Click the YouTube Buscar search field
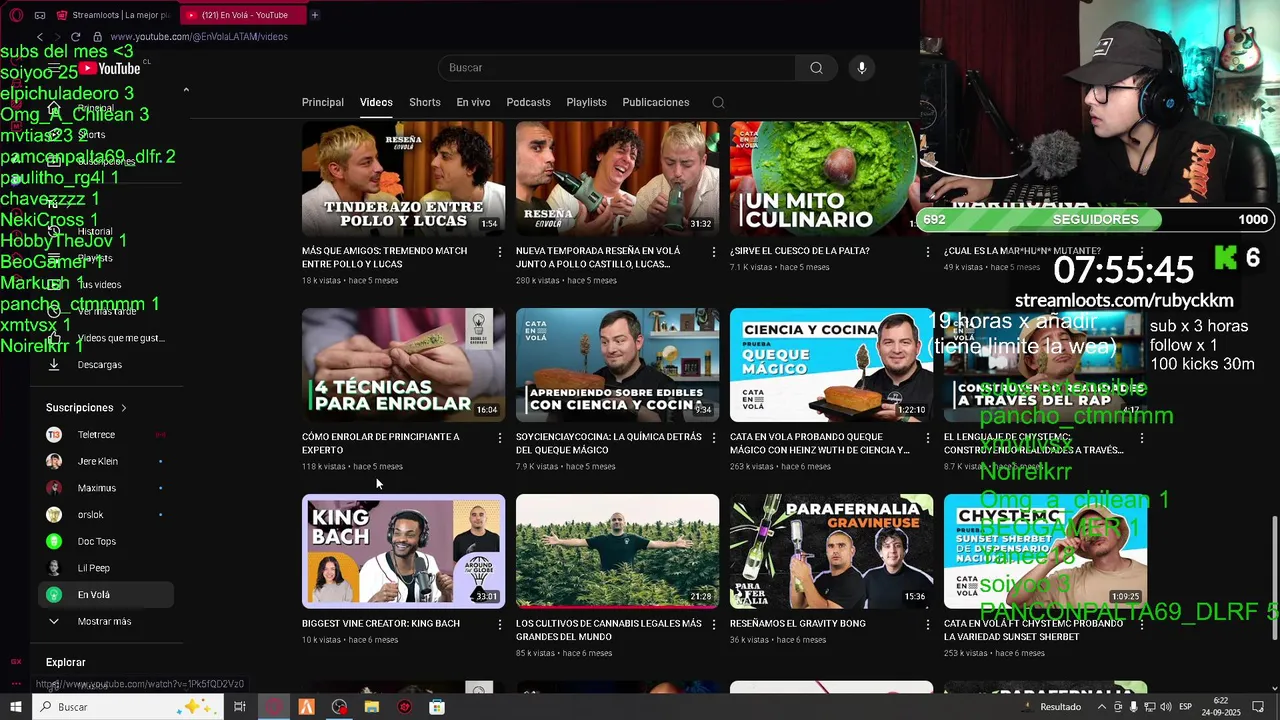The width and height of the screenshot is (1280, 720). 617,68
